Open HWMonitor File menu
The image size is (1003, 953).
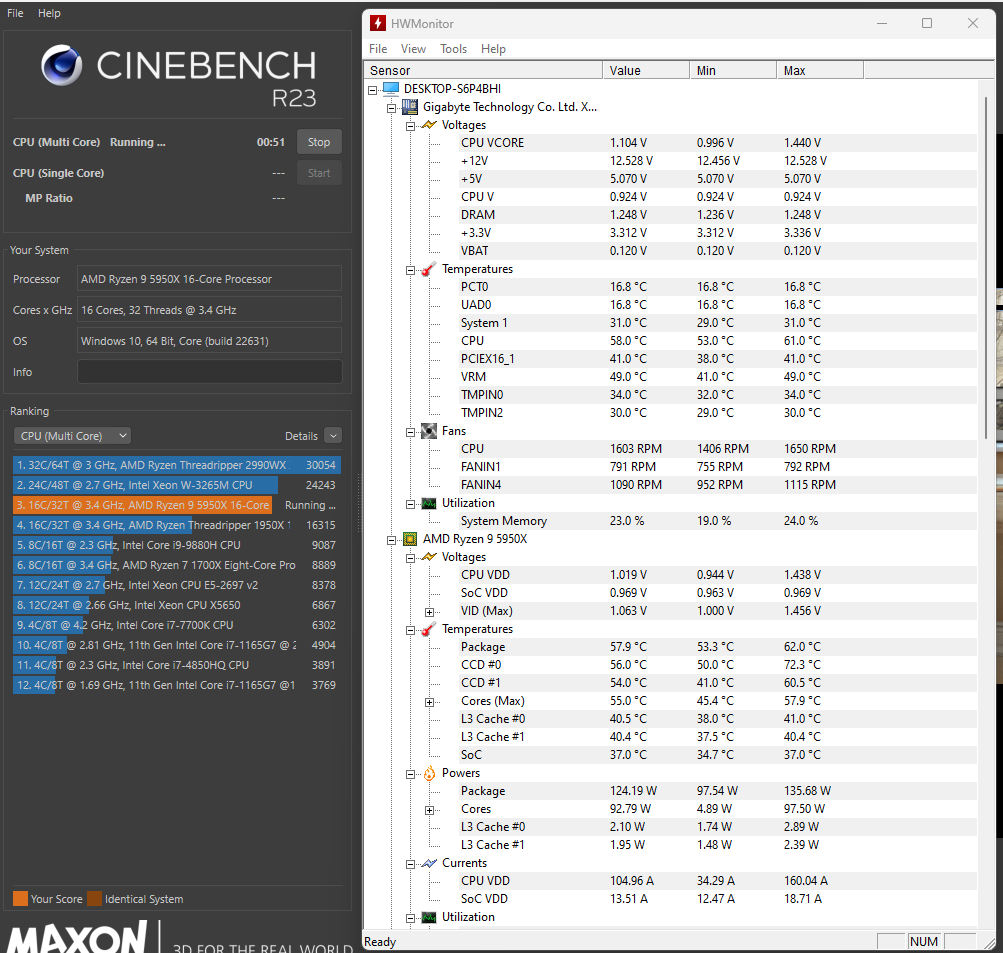click(378, 49)
